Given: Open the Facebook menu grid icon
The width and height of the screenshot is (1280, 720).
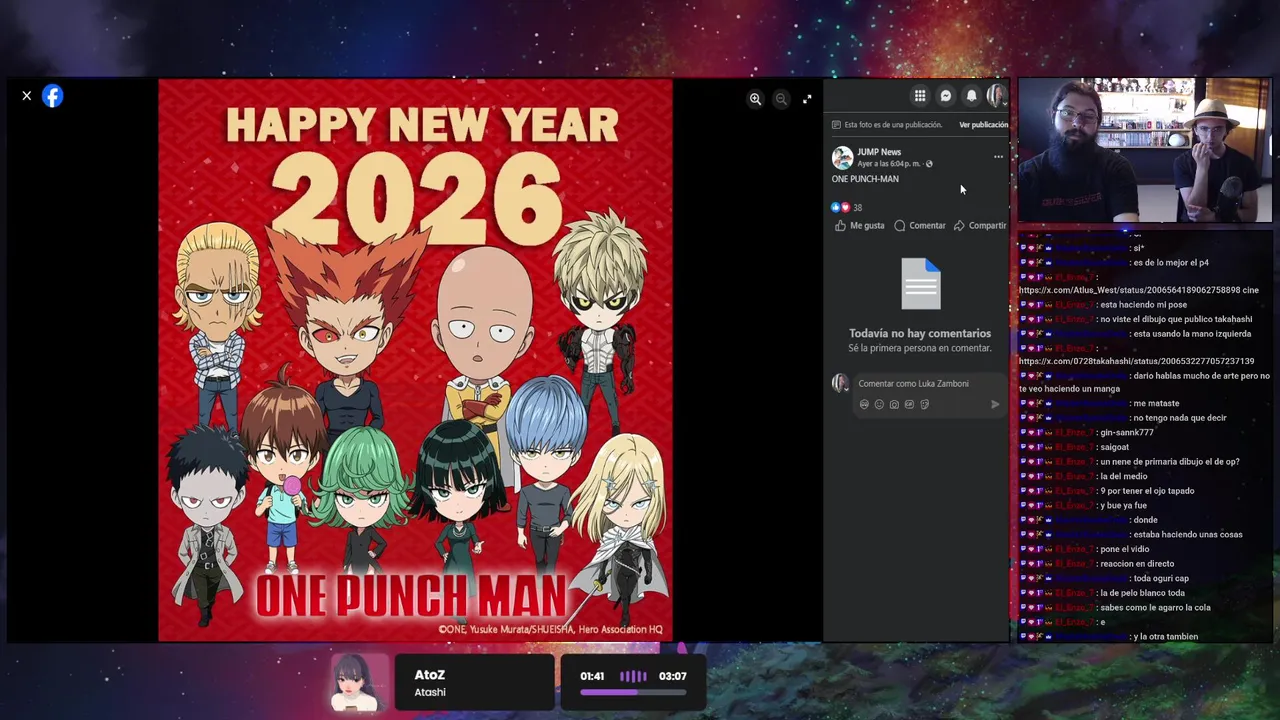Looking at the screenshot, I should pyautogui.click(x=920, y=96).
